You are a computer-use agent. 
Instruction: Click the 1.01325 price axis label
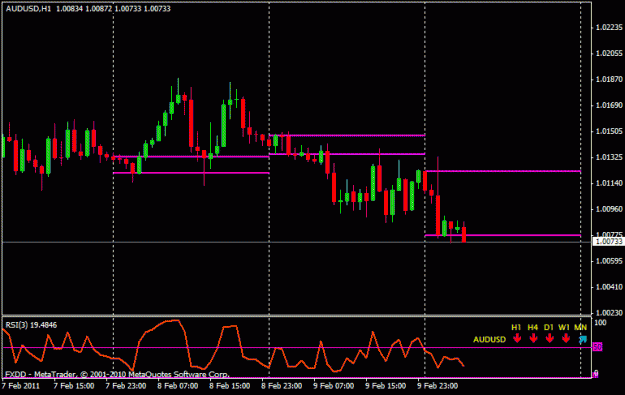[609, 157]
